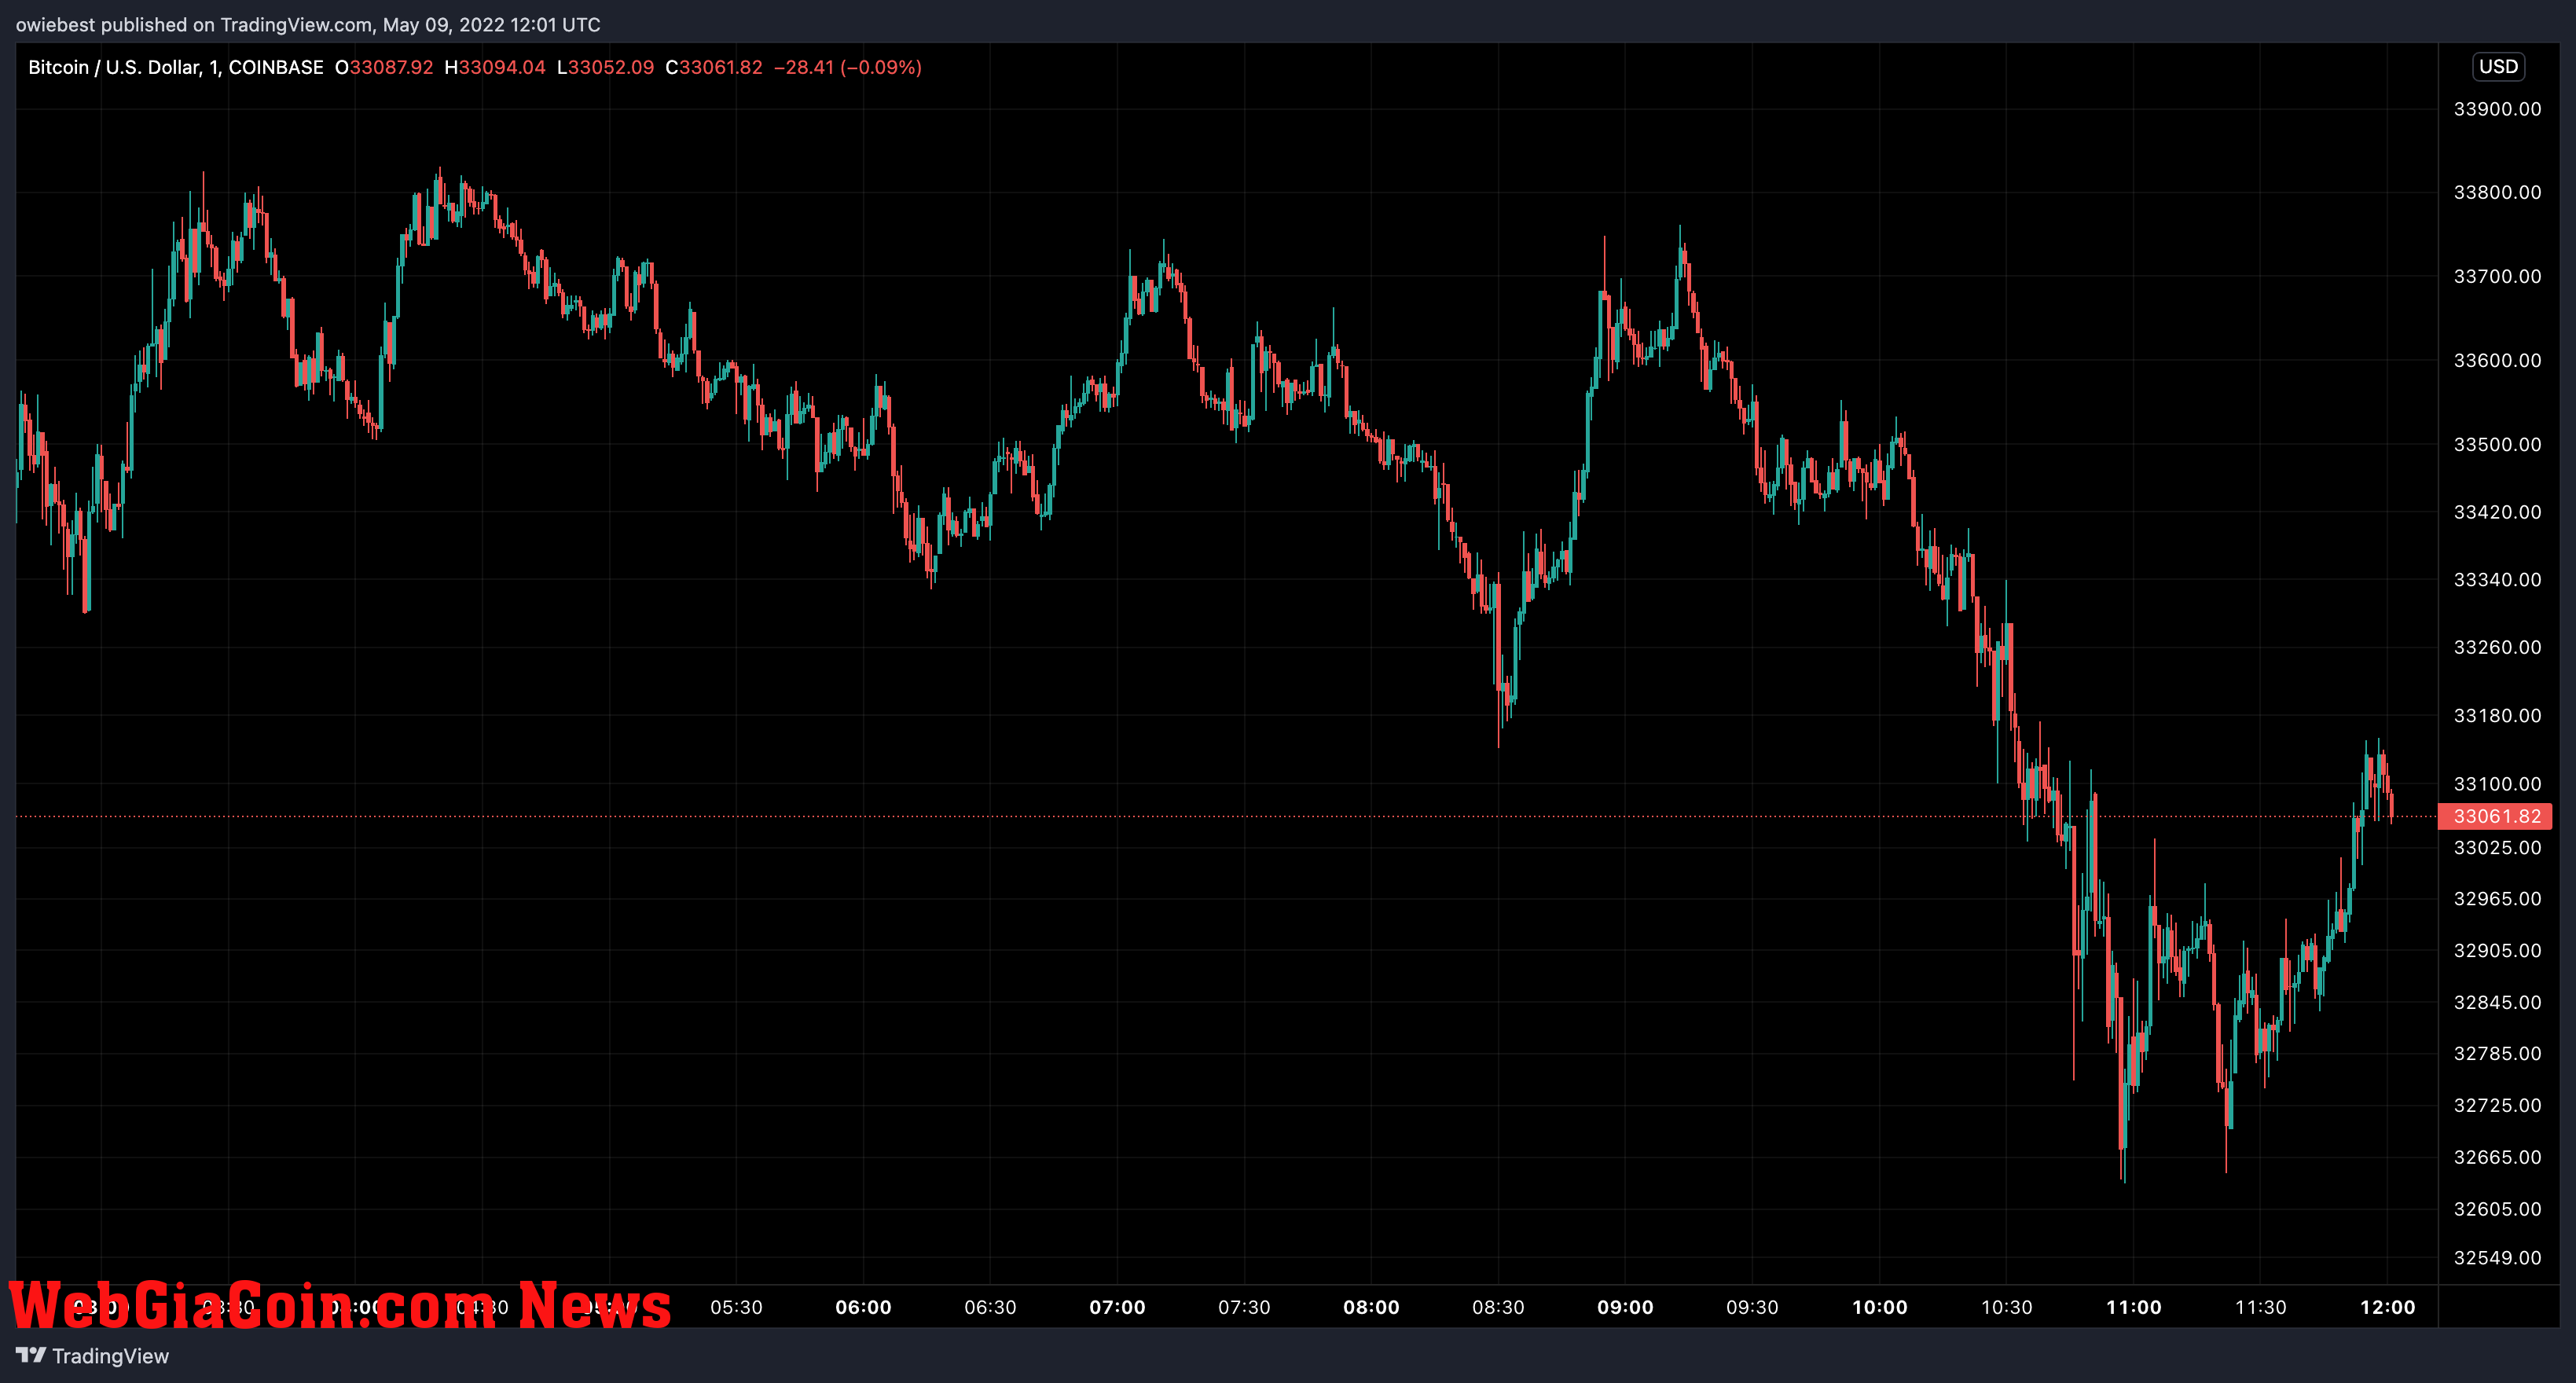Click the 09:00 time axis label
2576x1383 pixels.
pos(1625,1307)
